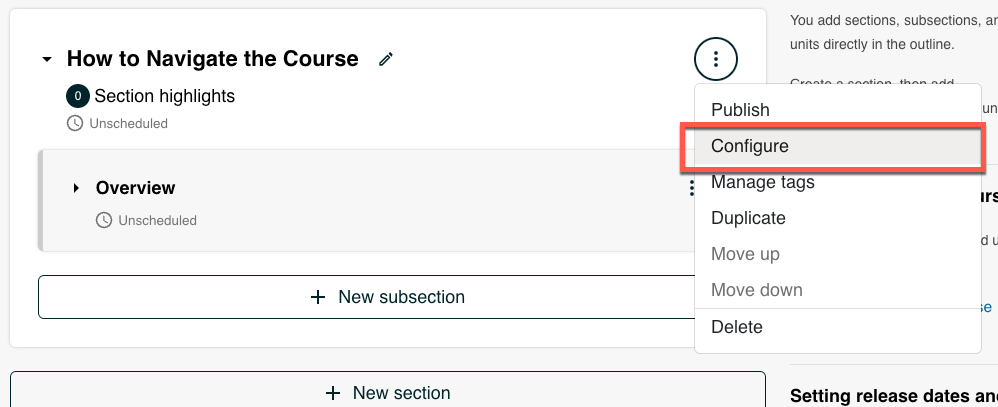Collapse the How to Navigate the Course section
Screen dimensions: 998x407
point(47,60)
